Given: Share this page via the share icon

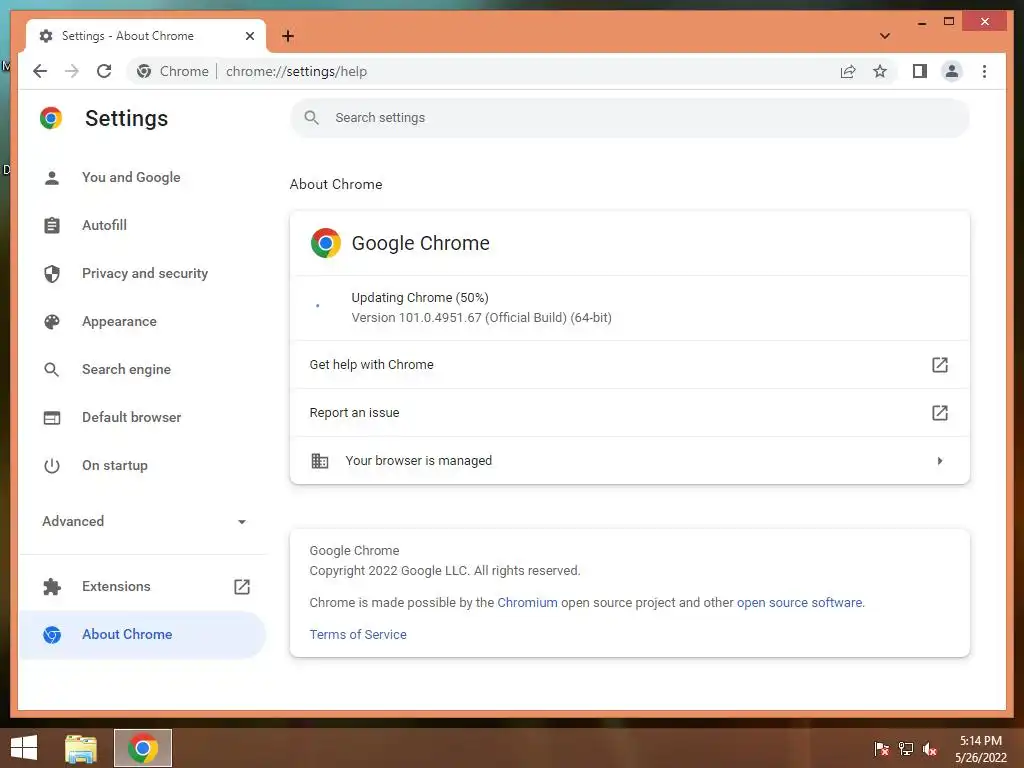Looking at the screenshot, I should click(848, 71).
